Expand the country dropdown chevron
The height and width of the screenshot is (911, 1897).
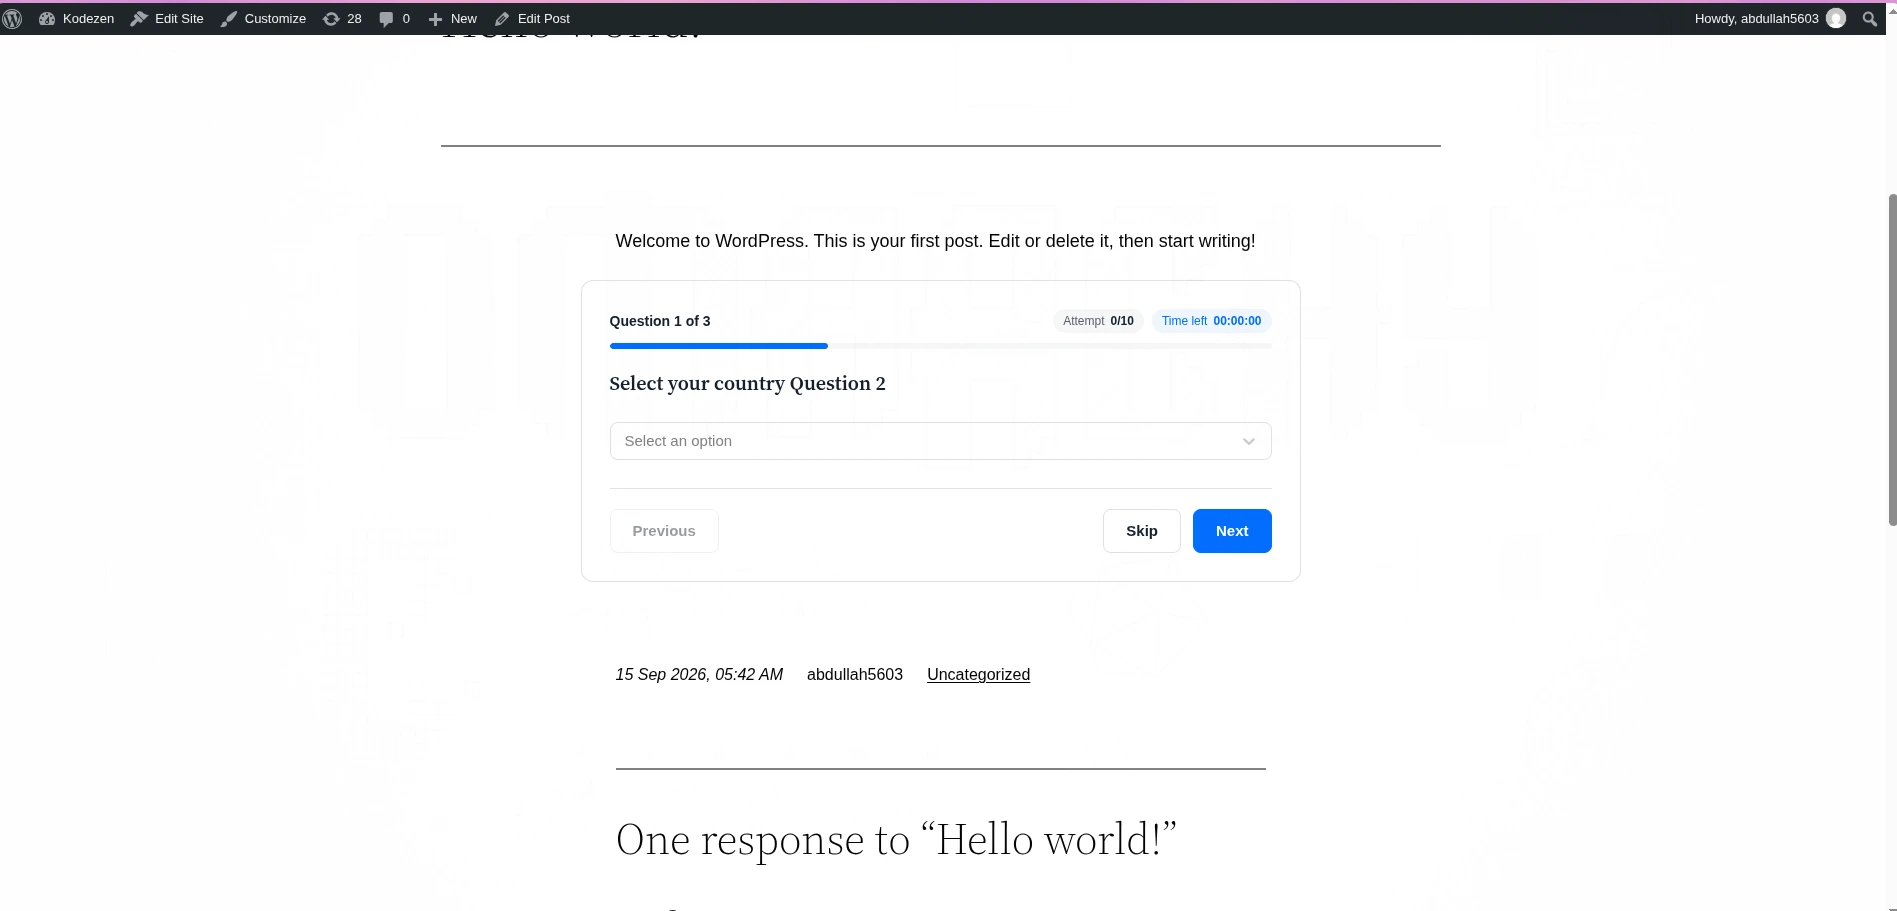click(1248, 441)
